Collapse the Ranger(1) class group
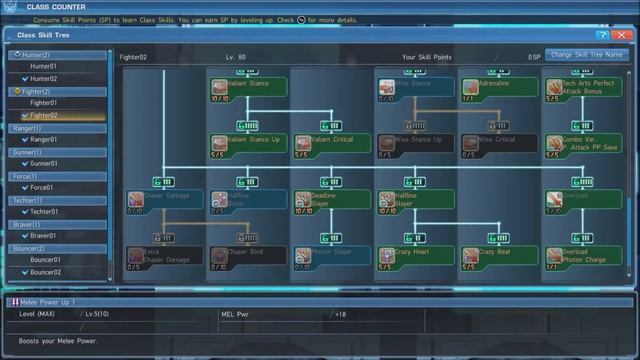 click(x=58, y=128)
